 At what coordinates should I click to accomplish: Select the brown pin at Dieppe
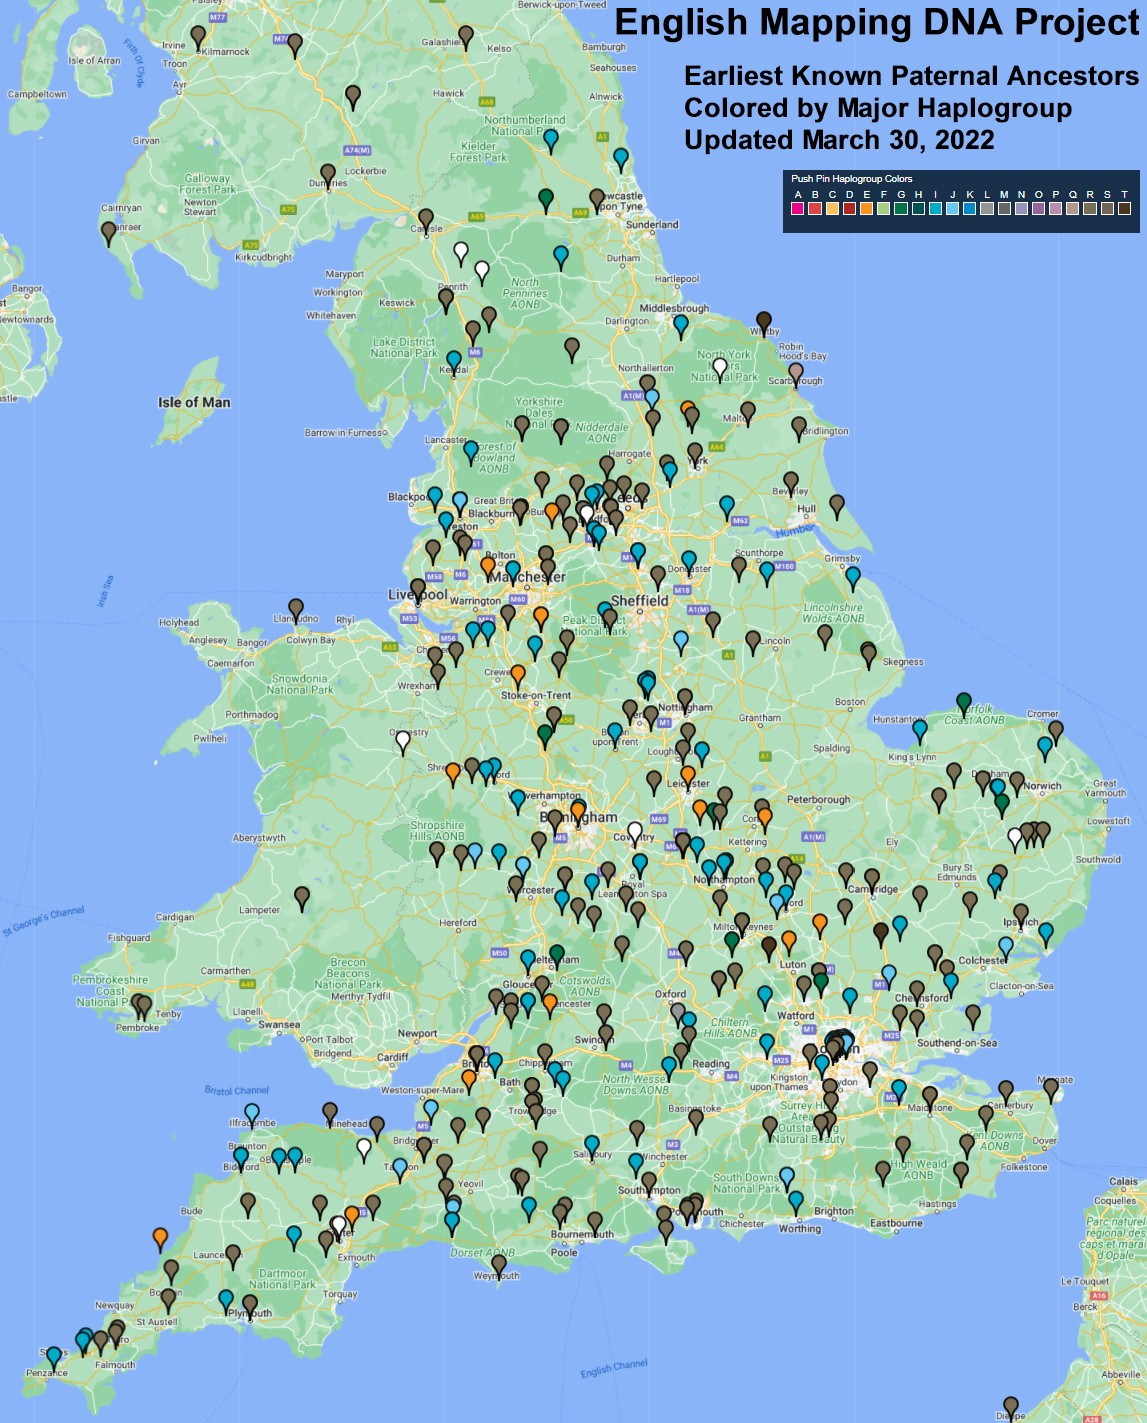point(1011,1405)
